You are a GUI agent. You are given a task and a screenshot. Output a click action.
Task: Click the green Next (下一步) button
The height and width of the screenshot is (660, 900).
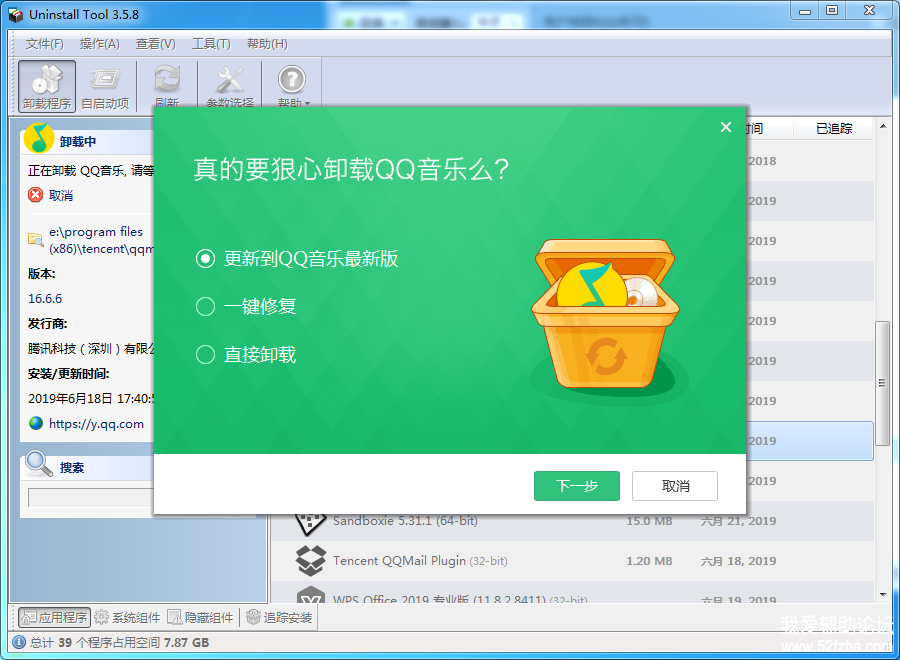click(577, 486)
